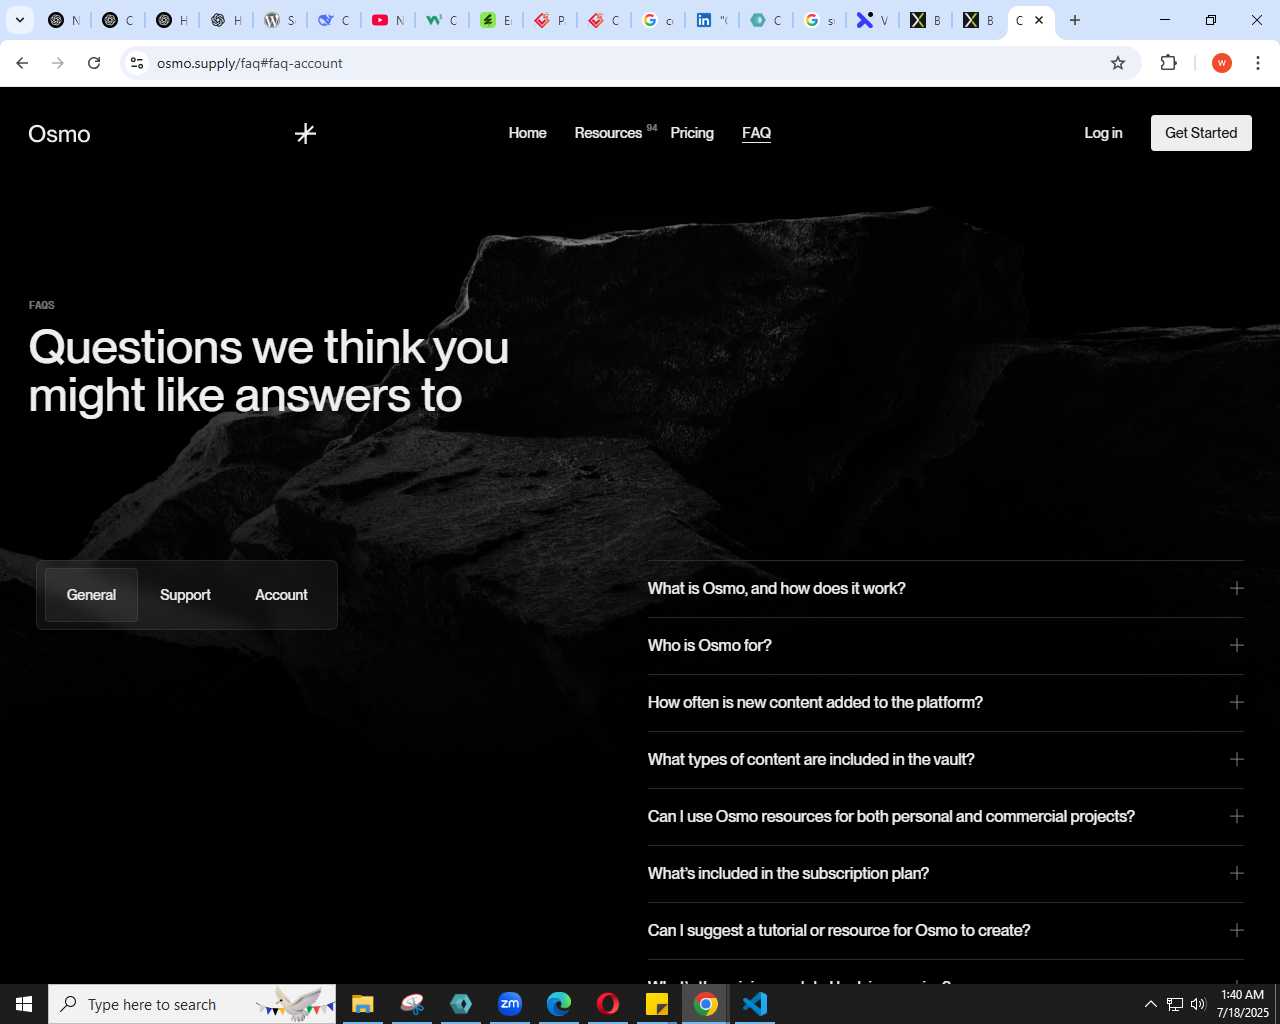
Task: Click the Chrome icon in the taskbar
Action: click(706, 1004)
